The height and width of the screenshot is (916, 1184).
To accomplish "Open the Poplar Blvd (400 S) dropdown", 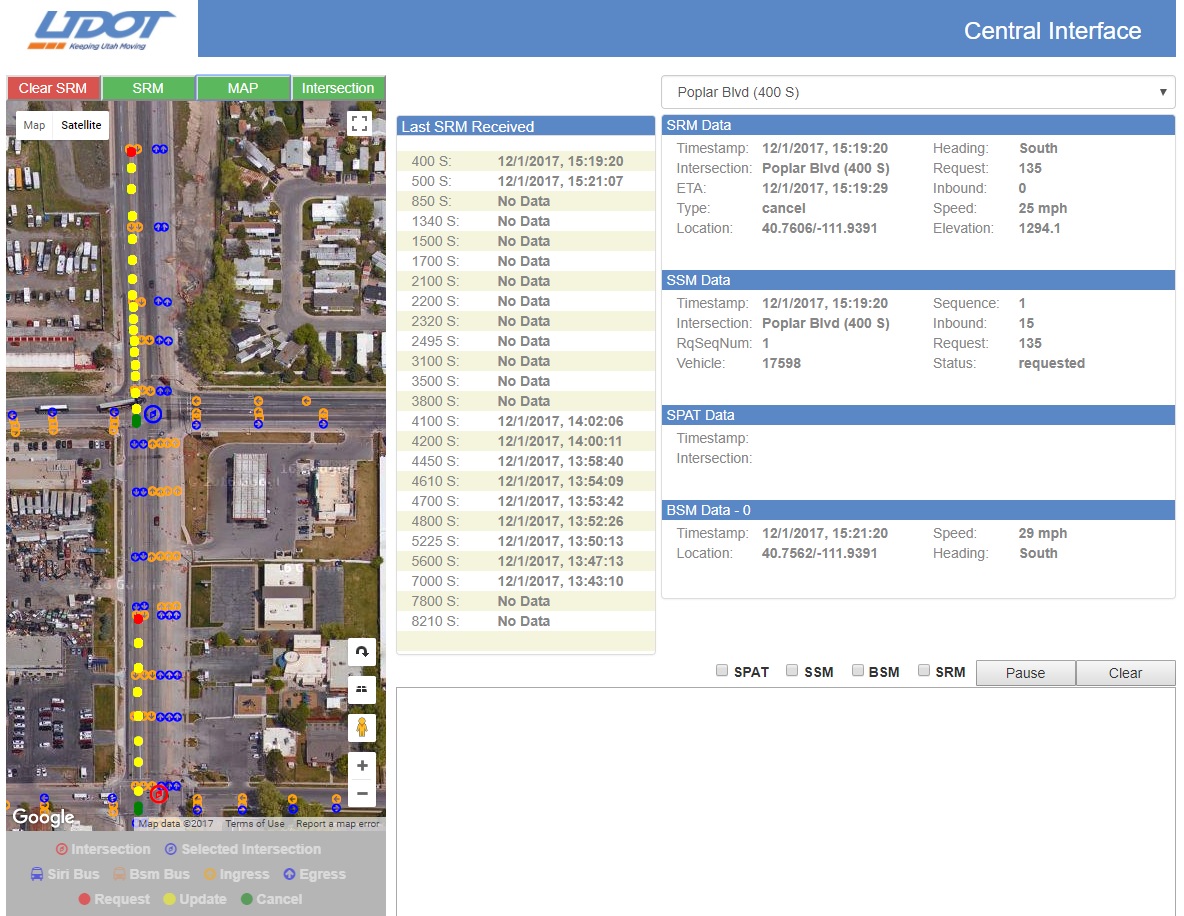I will coord(918,92).
